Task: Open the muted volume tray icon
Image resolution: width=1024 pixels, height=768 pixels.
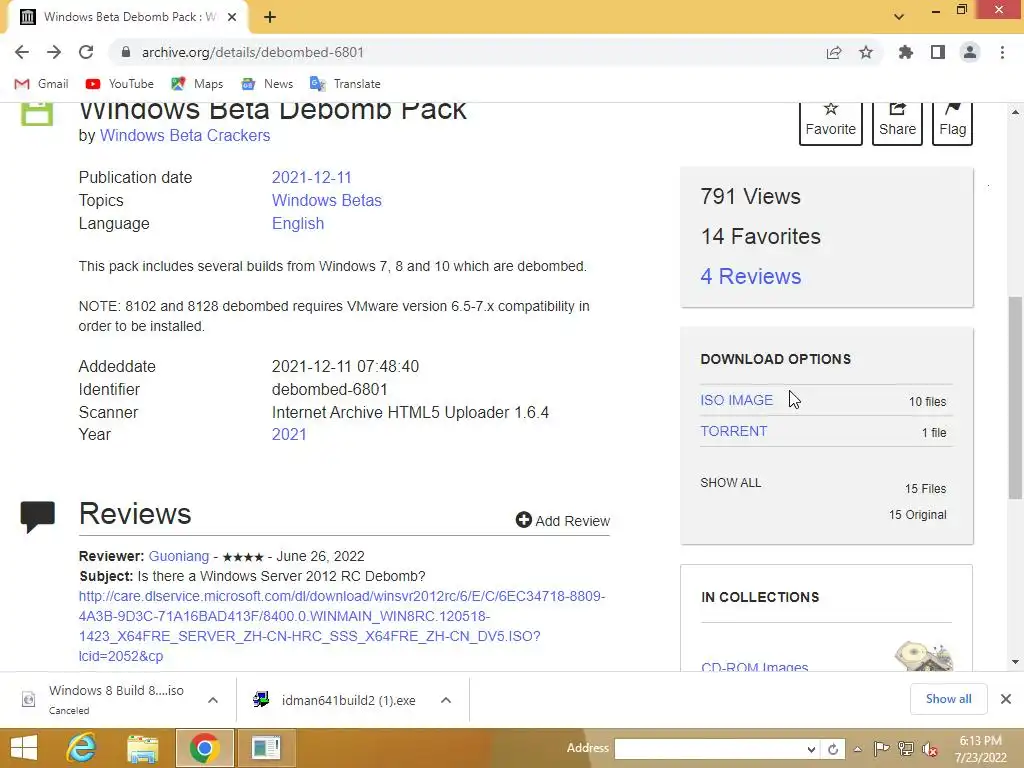Action: [x=930, y=749]
